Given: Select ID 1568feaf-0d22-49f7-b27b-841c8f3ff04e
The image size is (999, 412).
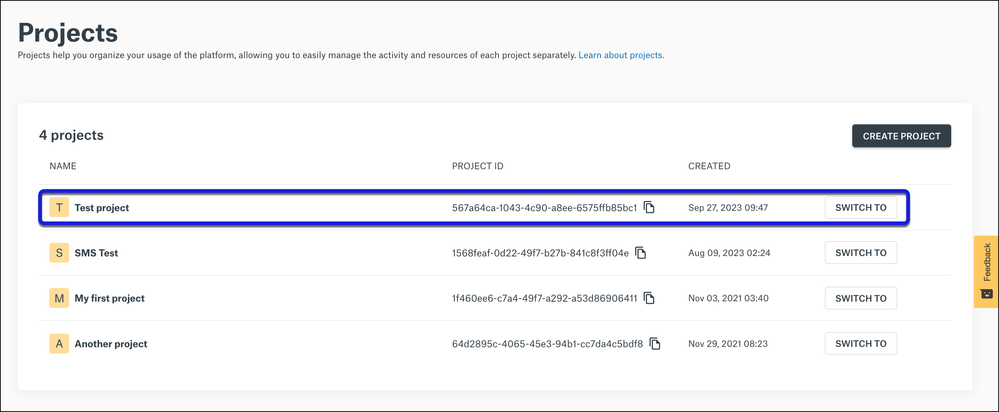Looking at the screenshot, I should point(540,253).
